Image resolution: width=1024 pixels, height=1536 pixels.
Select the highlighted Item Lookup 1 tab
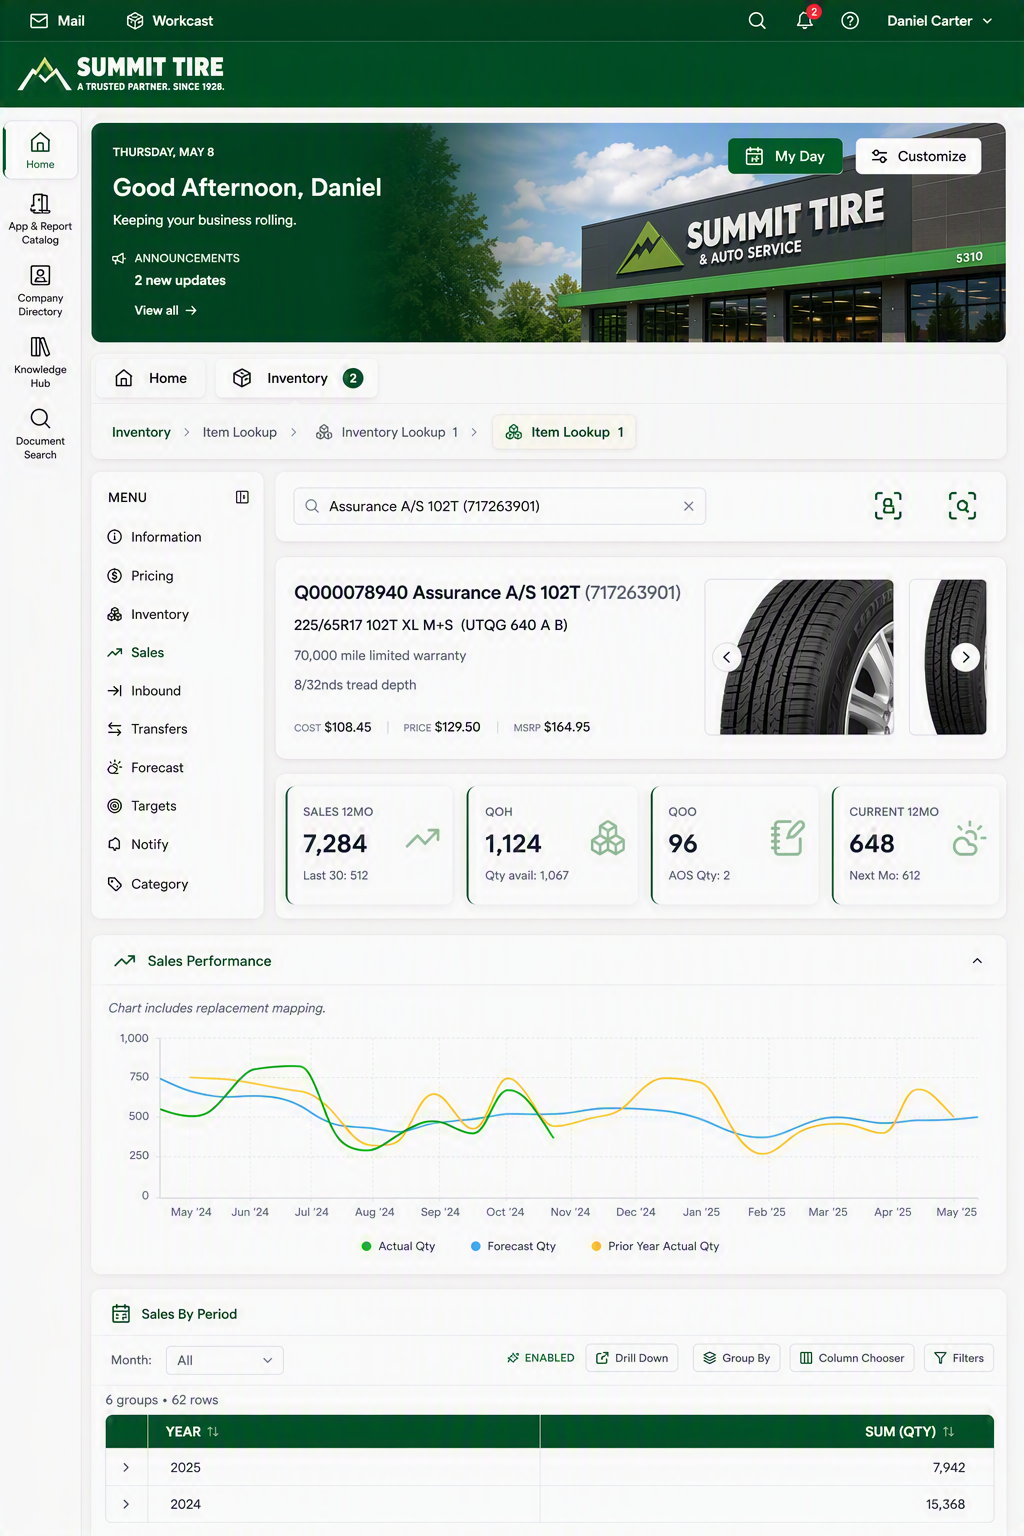pos(564,432)
